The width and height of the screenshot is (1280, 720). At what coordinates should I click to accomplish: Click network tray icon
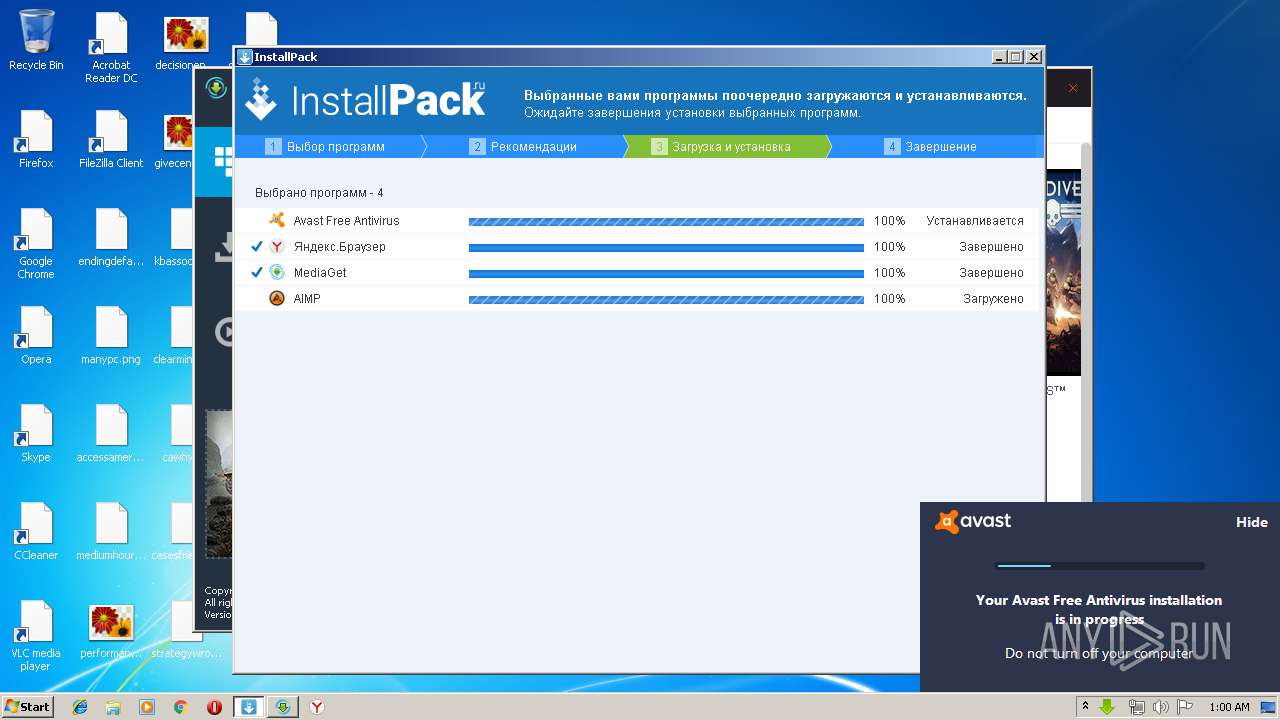1136,707
